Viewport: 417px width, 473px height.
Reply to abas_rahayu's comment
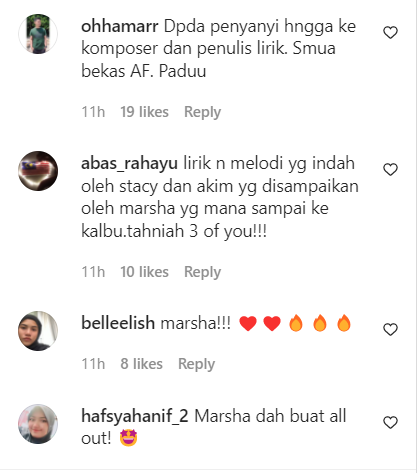point(202,272)
